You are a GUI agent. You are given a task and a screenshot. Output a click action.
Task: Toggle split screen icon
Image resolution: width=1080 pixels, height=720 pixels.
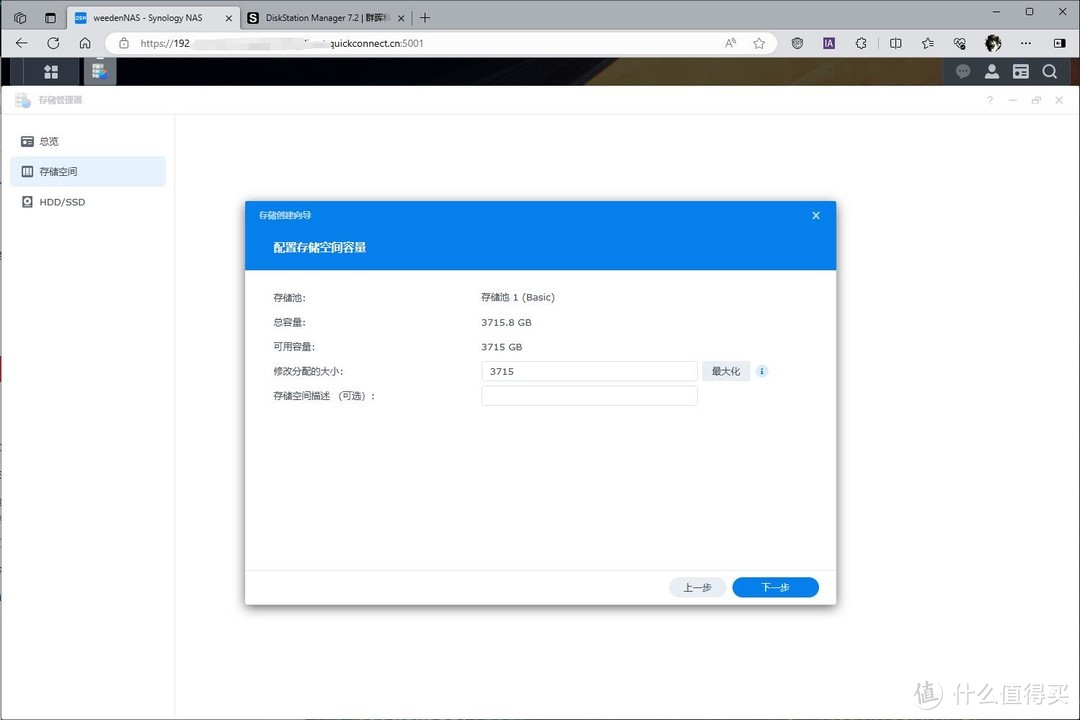(x=895, y=43)
